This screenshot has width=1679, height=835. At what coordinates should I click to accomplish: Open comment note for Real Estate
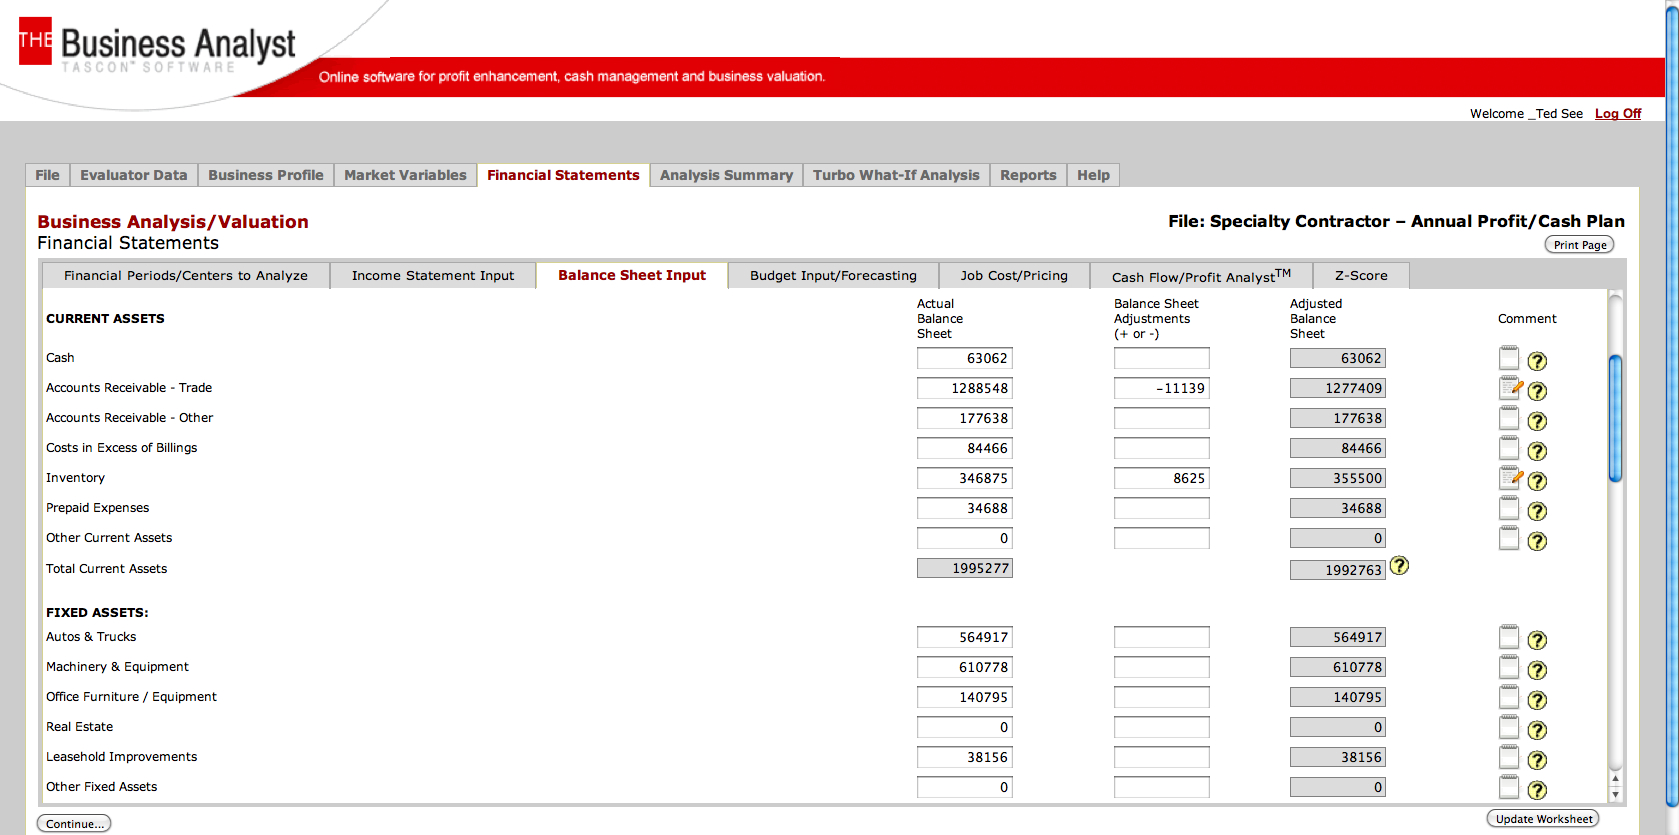coord(1509,727)
